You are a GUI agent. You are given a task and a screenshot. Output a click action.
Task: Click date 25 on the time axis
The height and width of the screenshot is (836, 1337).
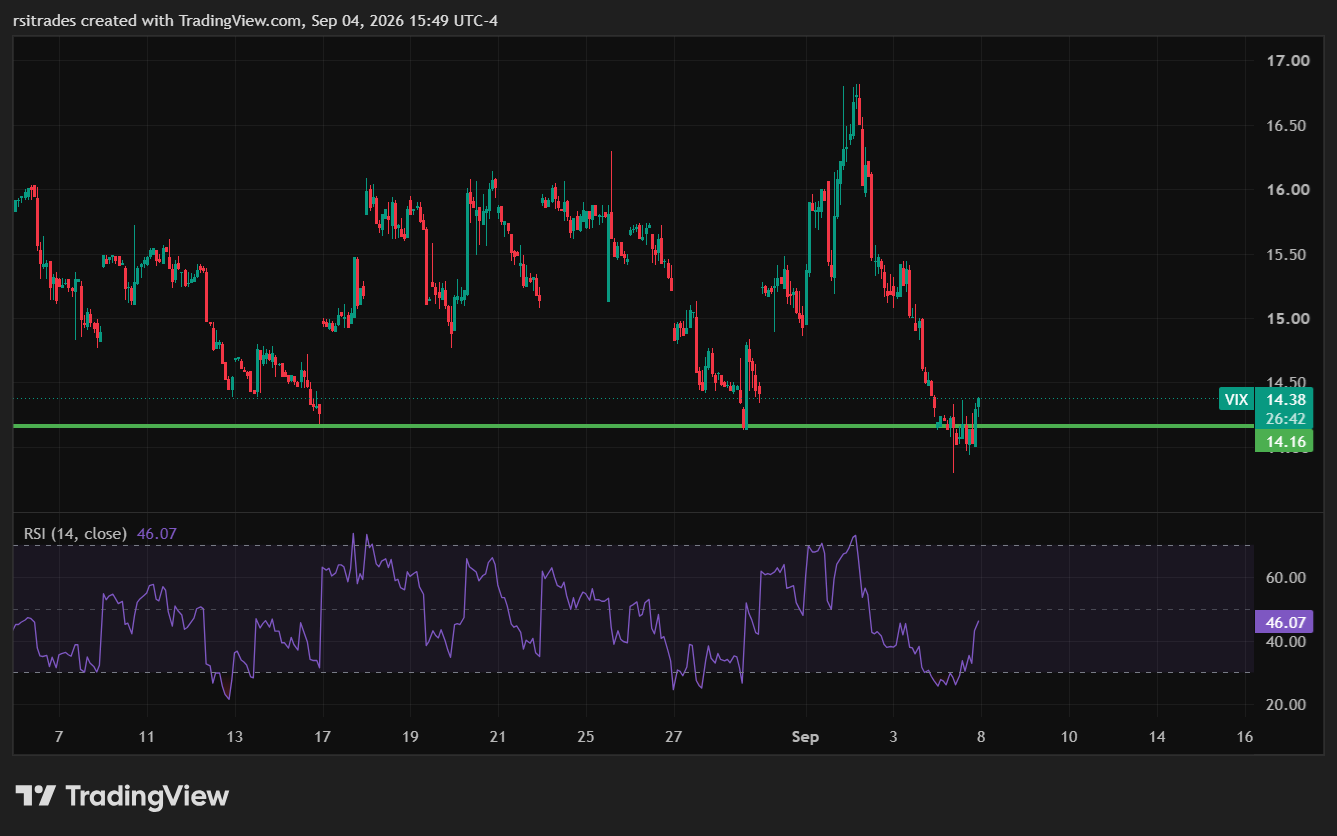[x=586, y=738]
